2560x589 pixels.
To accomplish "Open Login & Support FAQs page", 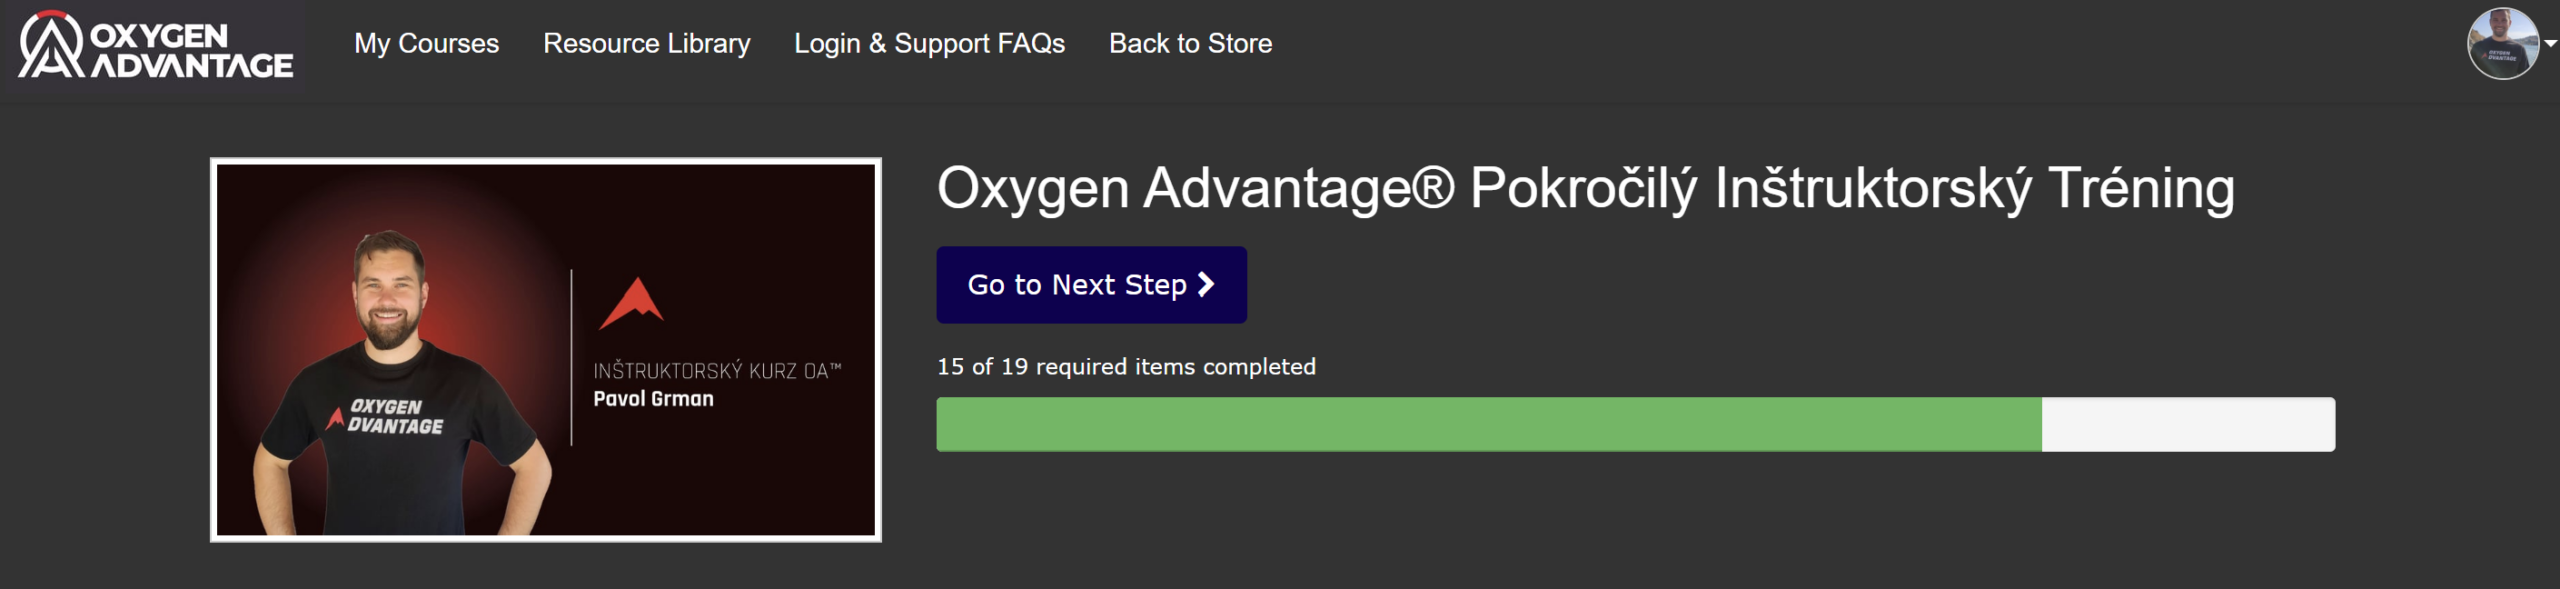I will click(929, 44).
